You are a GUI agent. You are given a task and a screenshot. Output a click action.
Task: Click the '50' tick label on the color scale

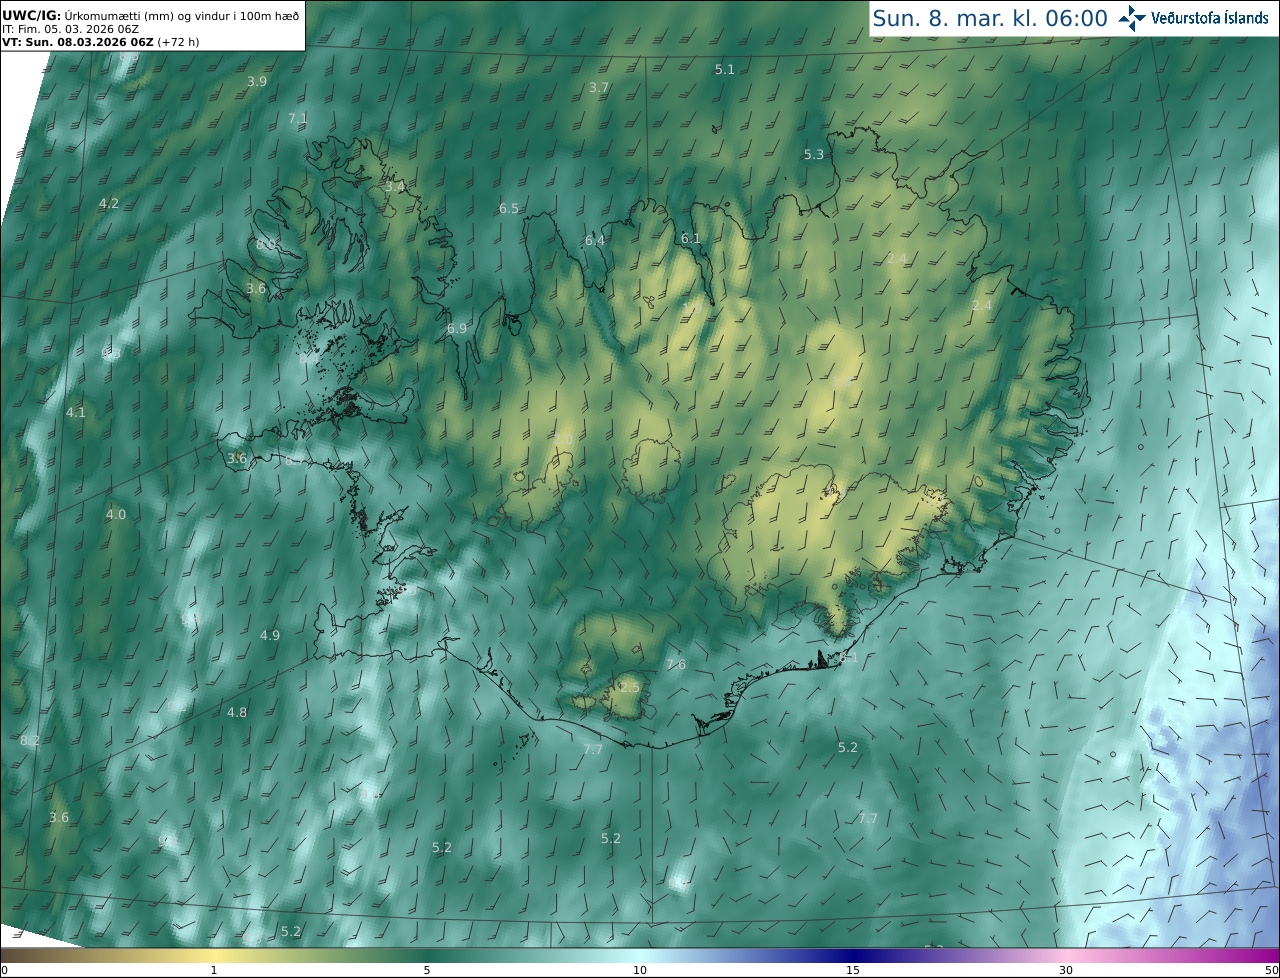tap(1272, 970)
